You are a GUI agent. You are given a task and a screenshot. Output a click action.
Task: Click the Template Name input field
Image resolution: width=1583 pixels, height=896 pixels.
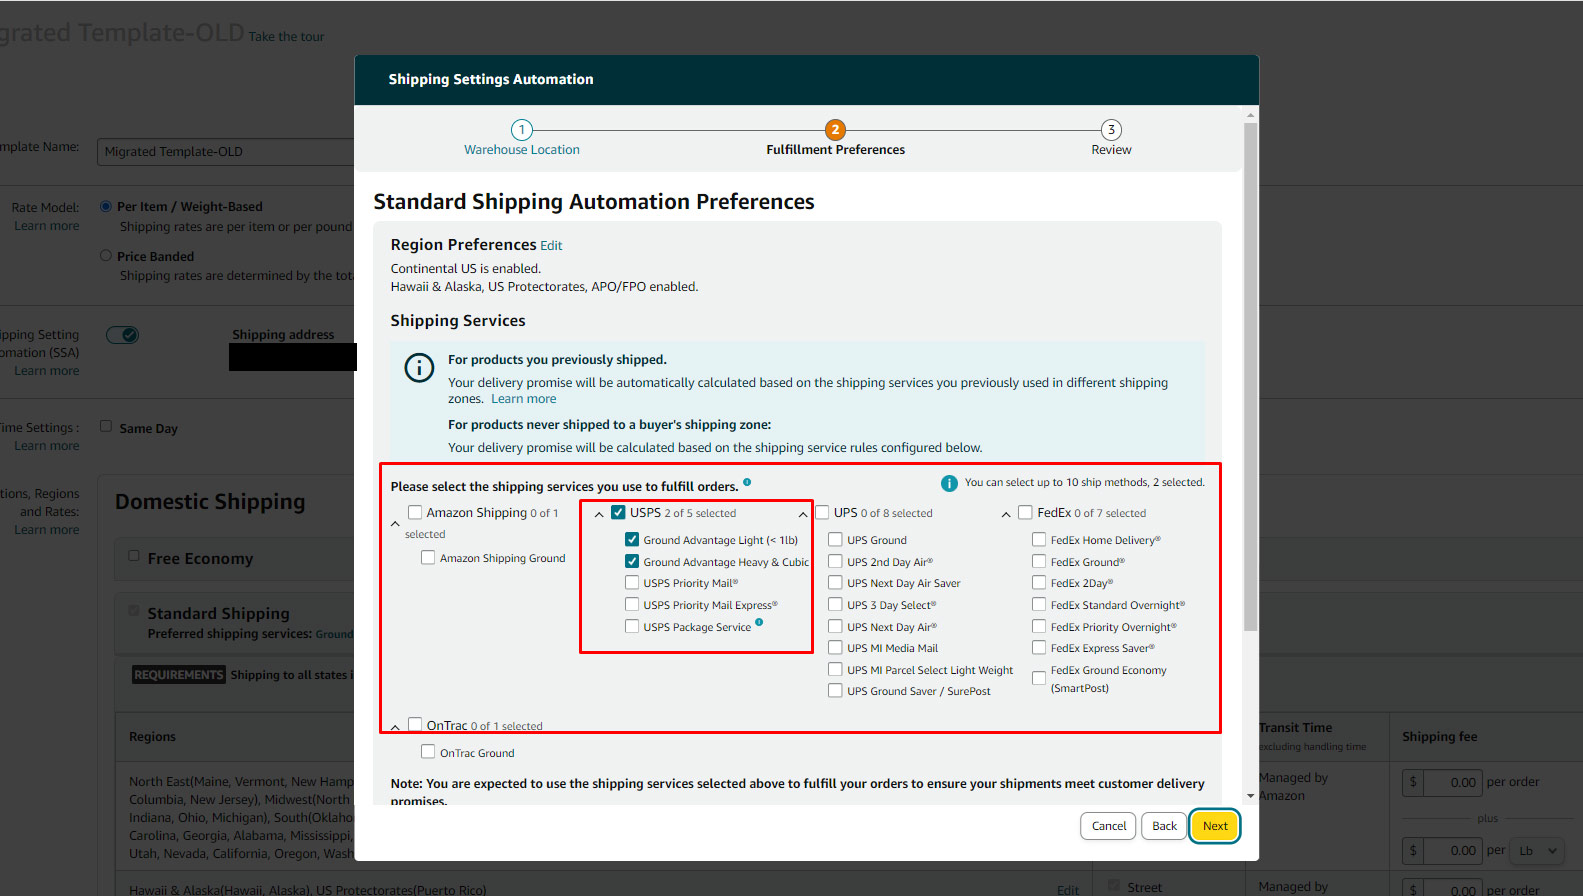226,152
